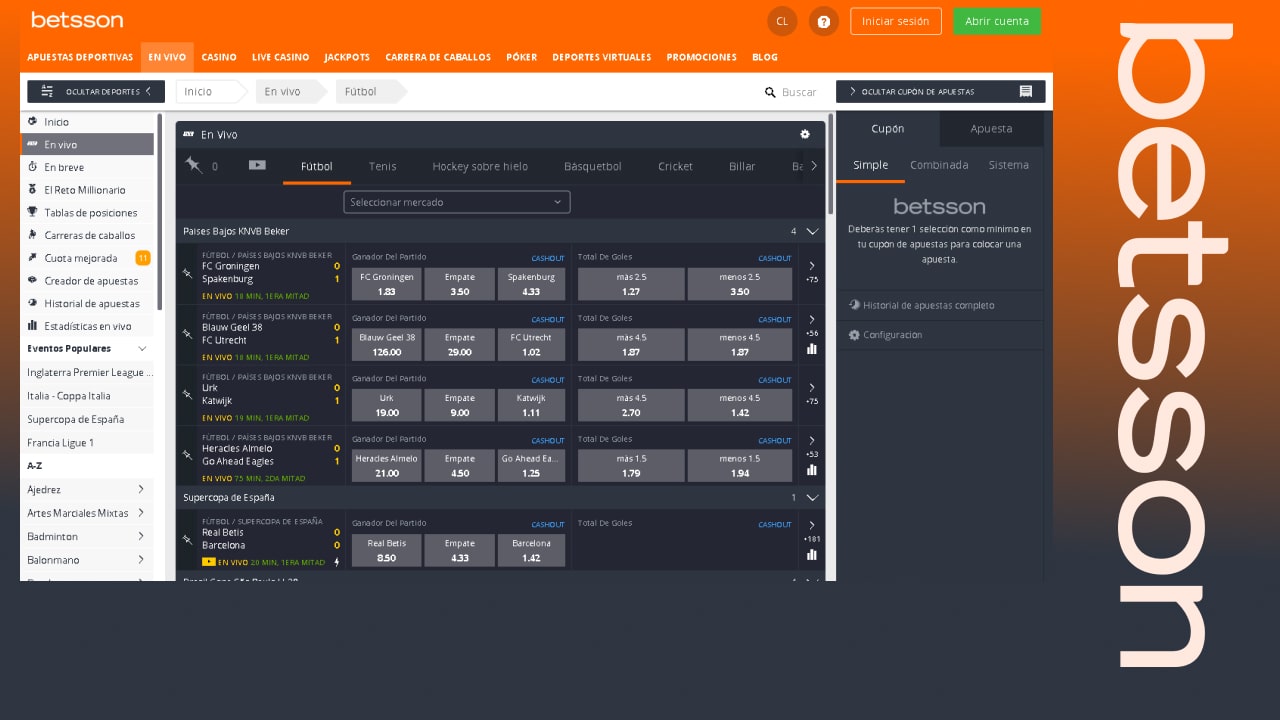Bet on Barcelona at 1.42
Viewport: 1280px width, 720px height.
(531, 550)
